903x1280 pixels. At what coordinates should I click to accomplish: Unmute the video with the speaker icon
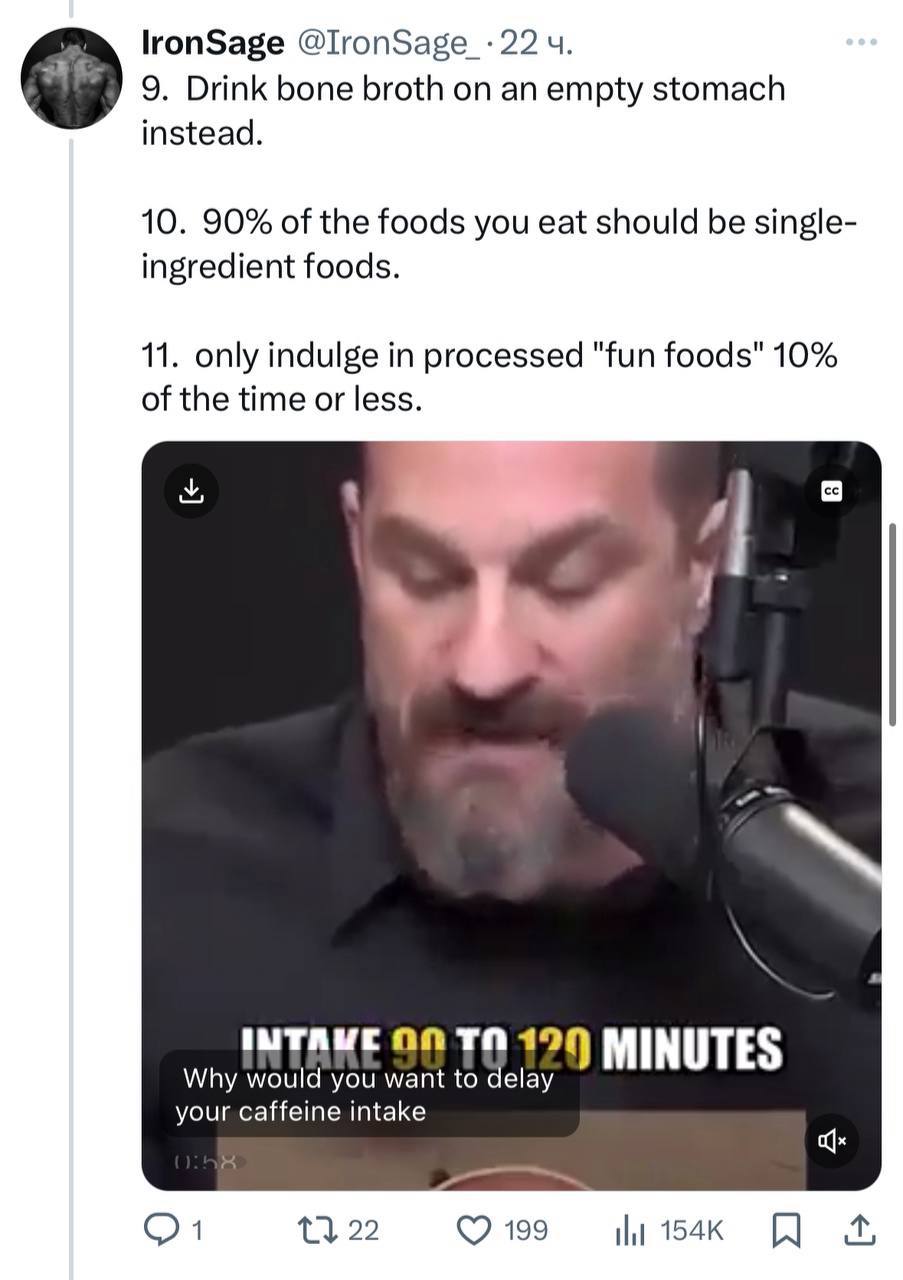(x=831, y=1140)
